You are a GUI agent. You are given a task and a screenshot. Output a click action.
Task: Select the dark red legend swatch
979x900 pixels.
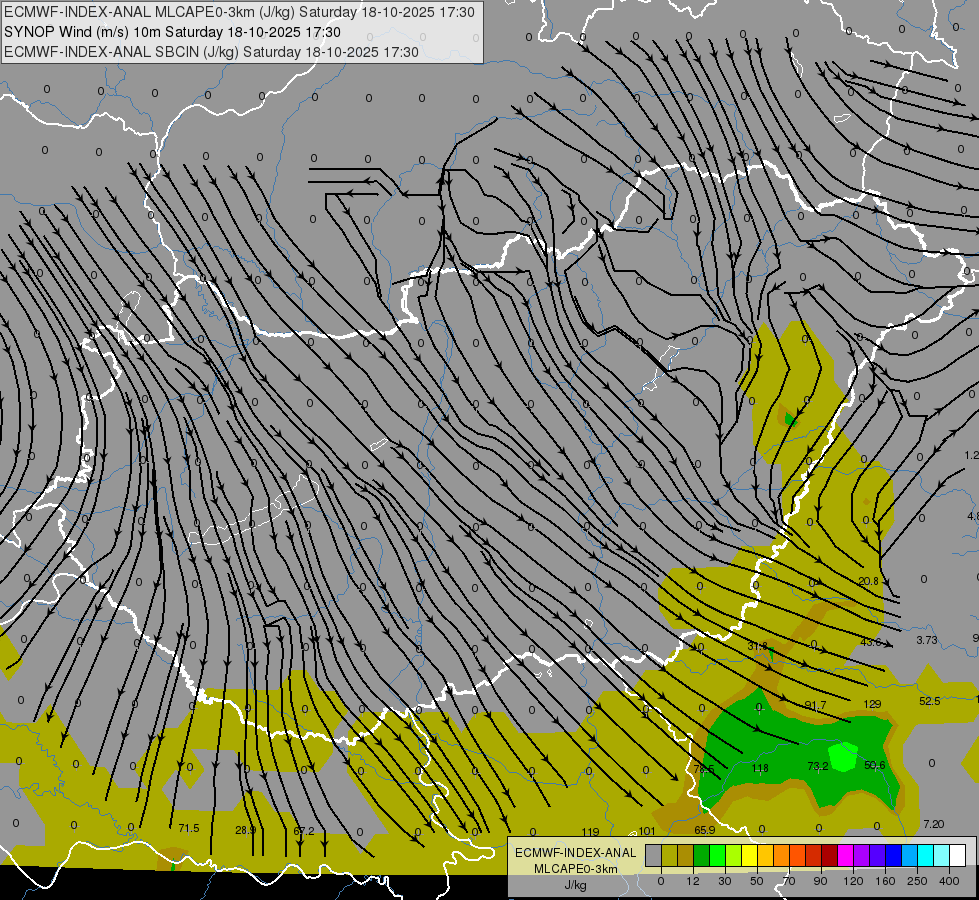[830, 856]
